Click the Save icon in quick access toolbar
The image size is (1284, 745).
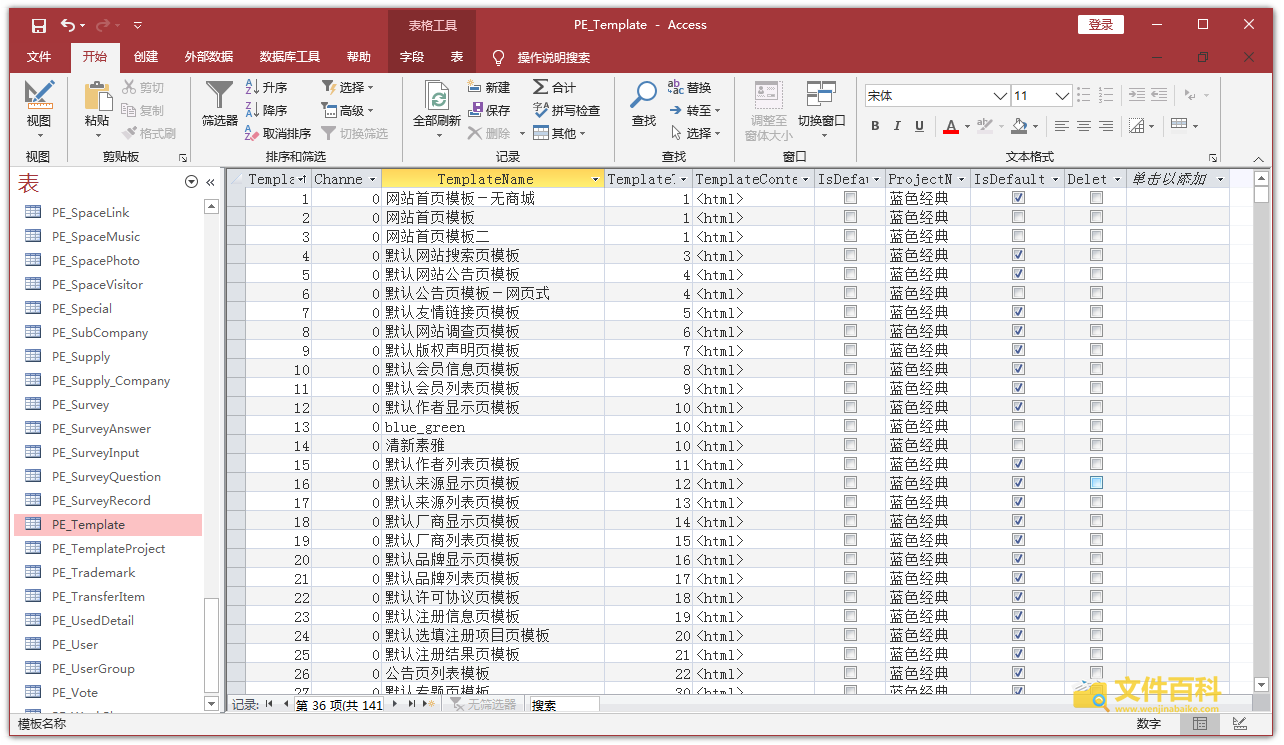(38, 25)
